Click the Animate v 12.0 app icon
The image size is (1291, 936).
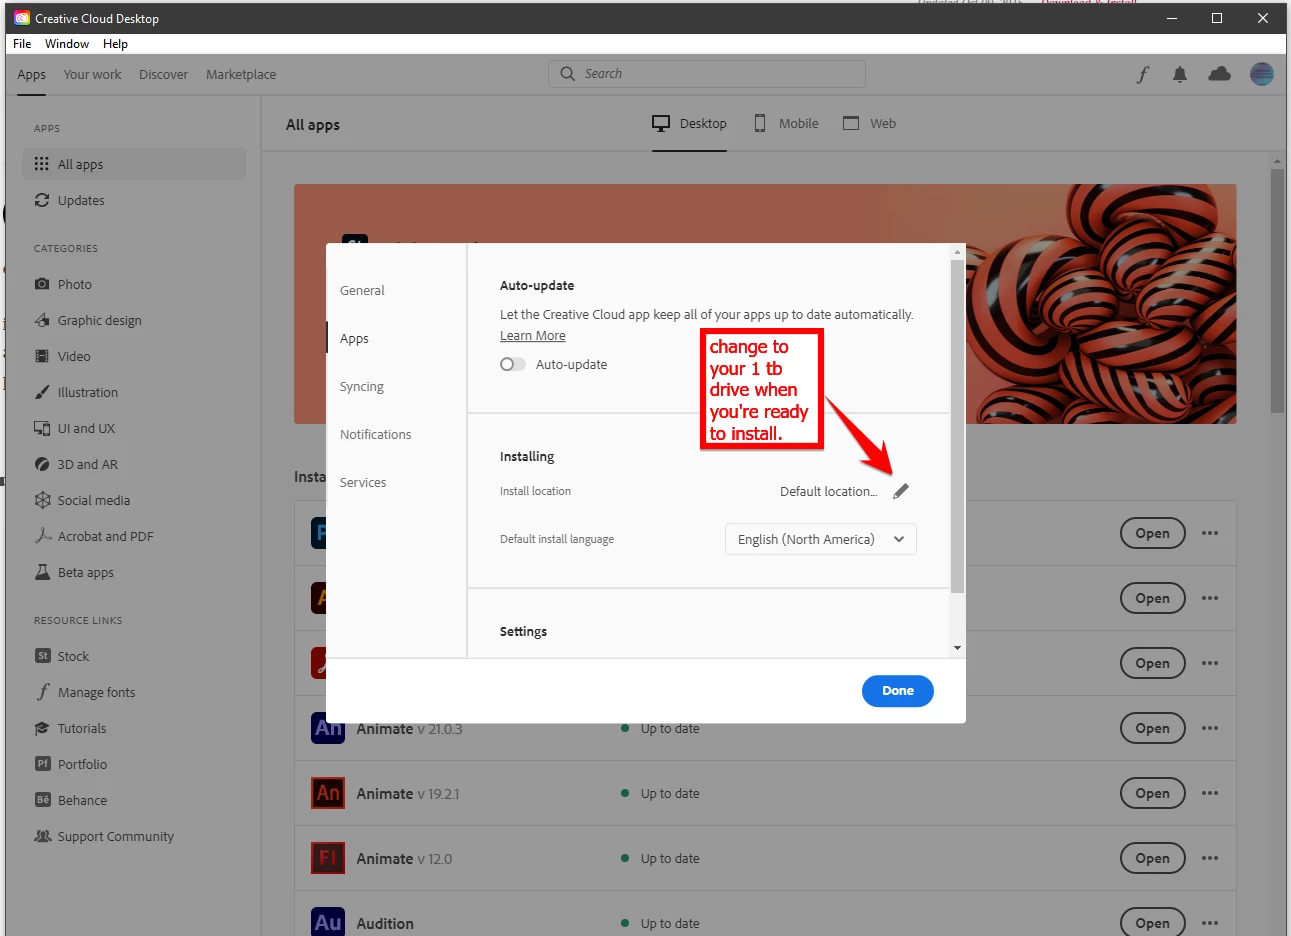(328, 858)
